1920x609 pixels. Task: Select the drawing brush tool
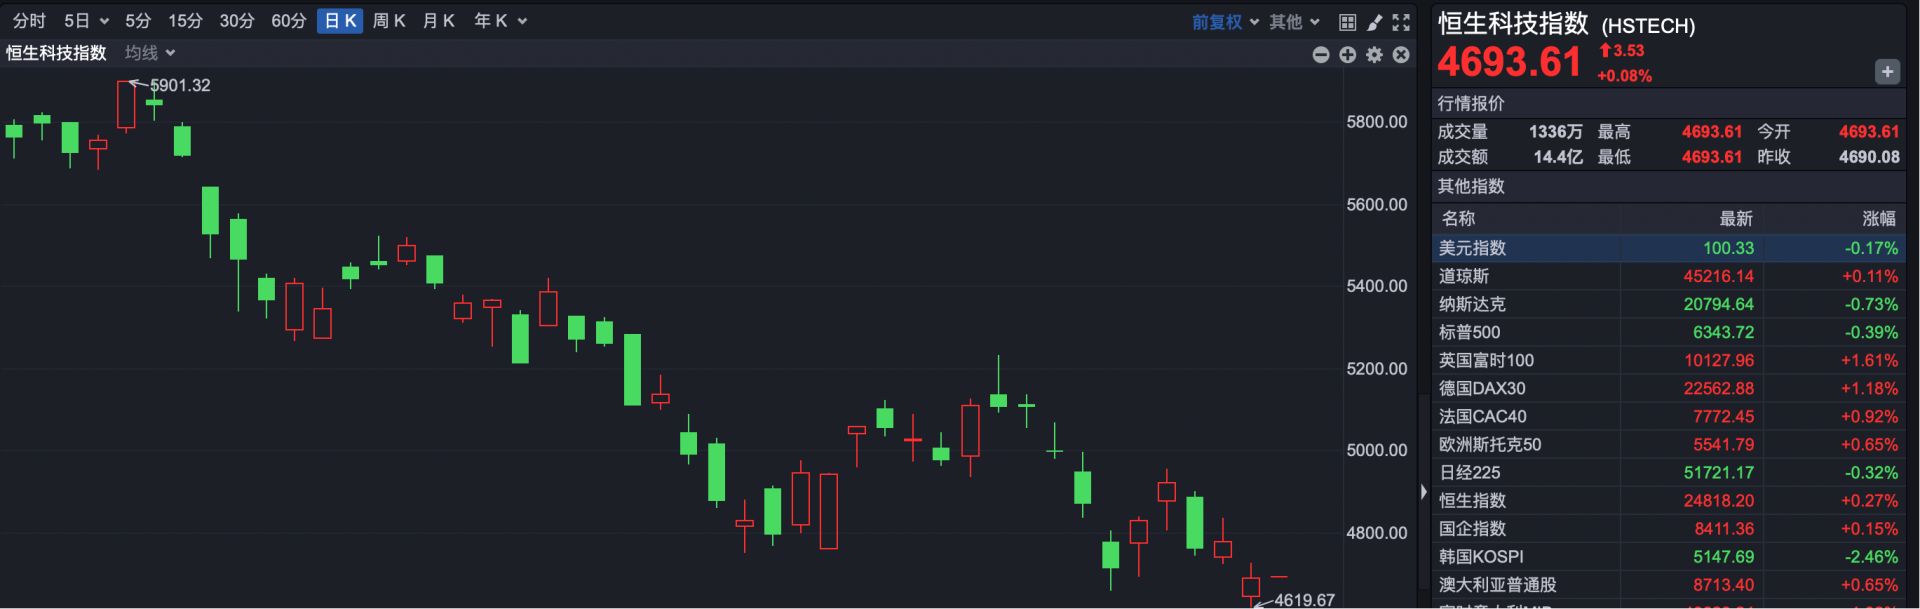pyautogui.click(x=1375, y=22)
